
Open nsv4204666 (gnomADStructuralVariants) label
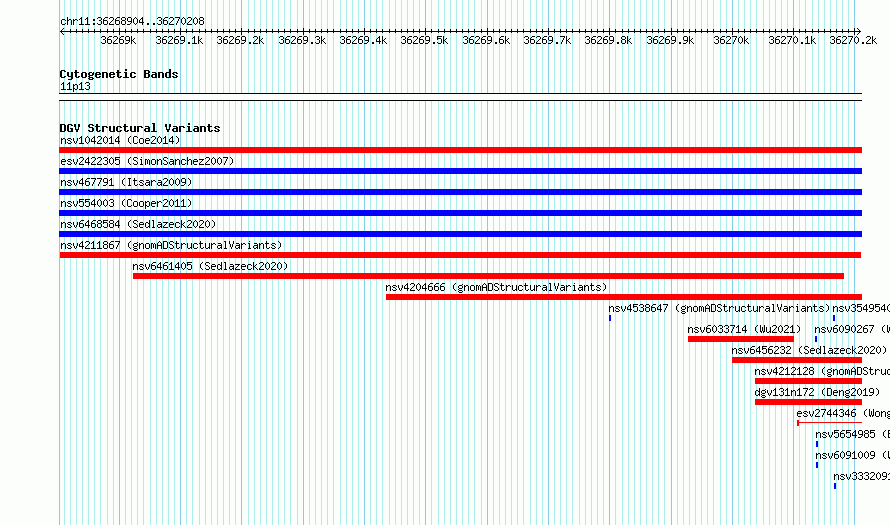(x=496, y=287)
